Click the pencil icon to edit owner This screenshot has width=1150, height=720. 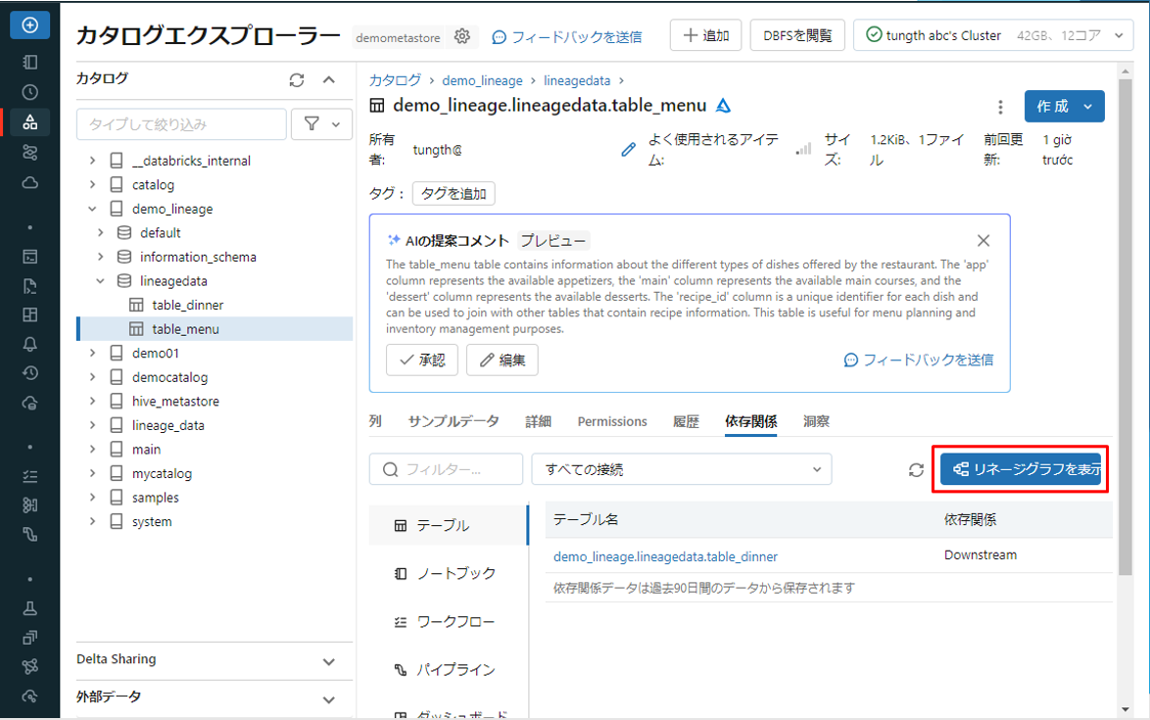click(628, 150)
